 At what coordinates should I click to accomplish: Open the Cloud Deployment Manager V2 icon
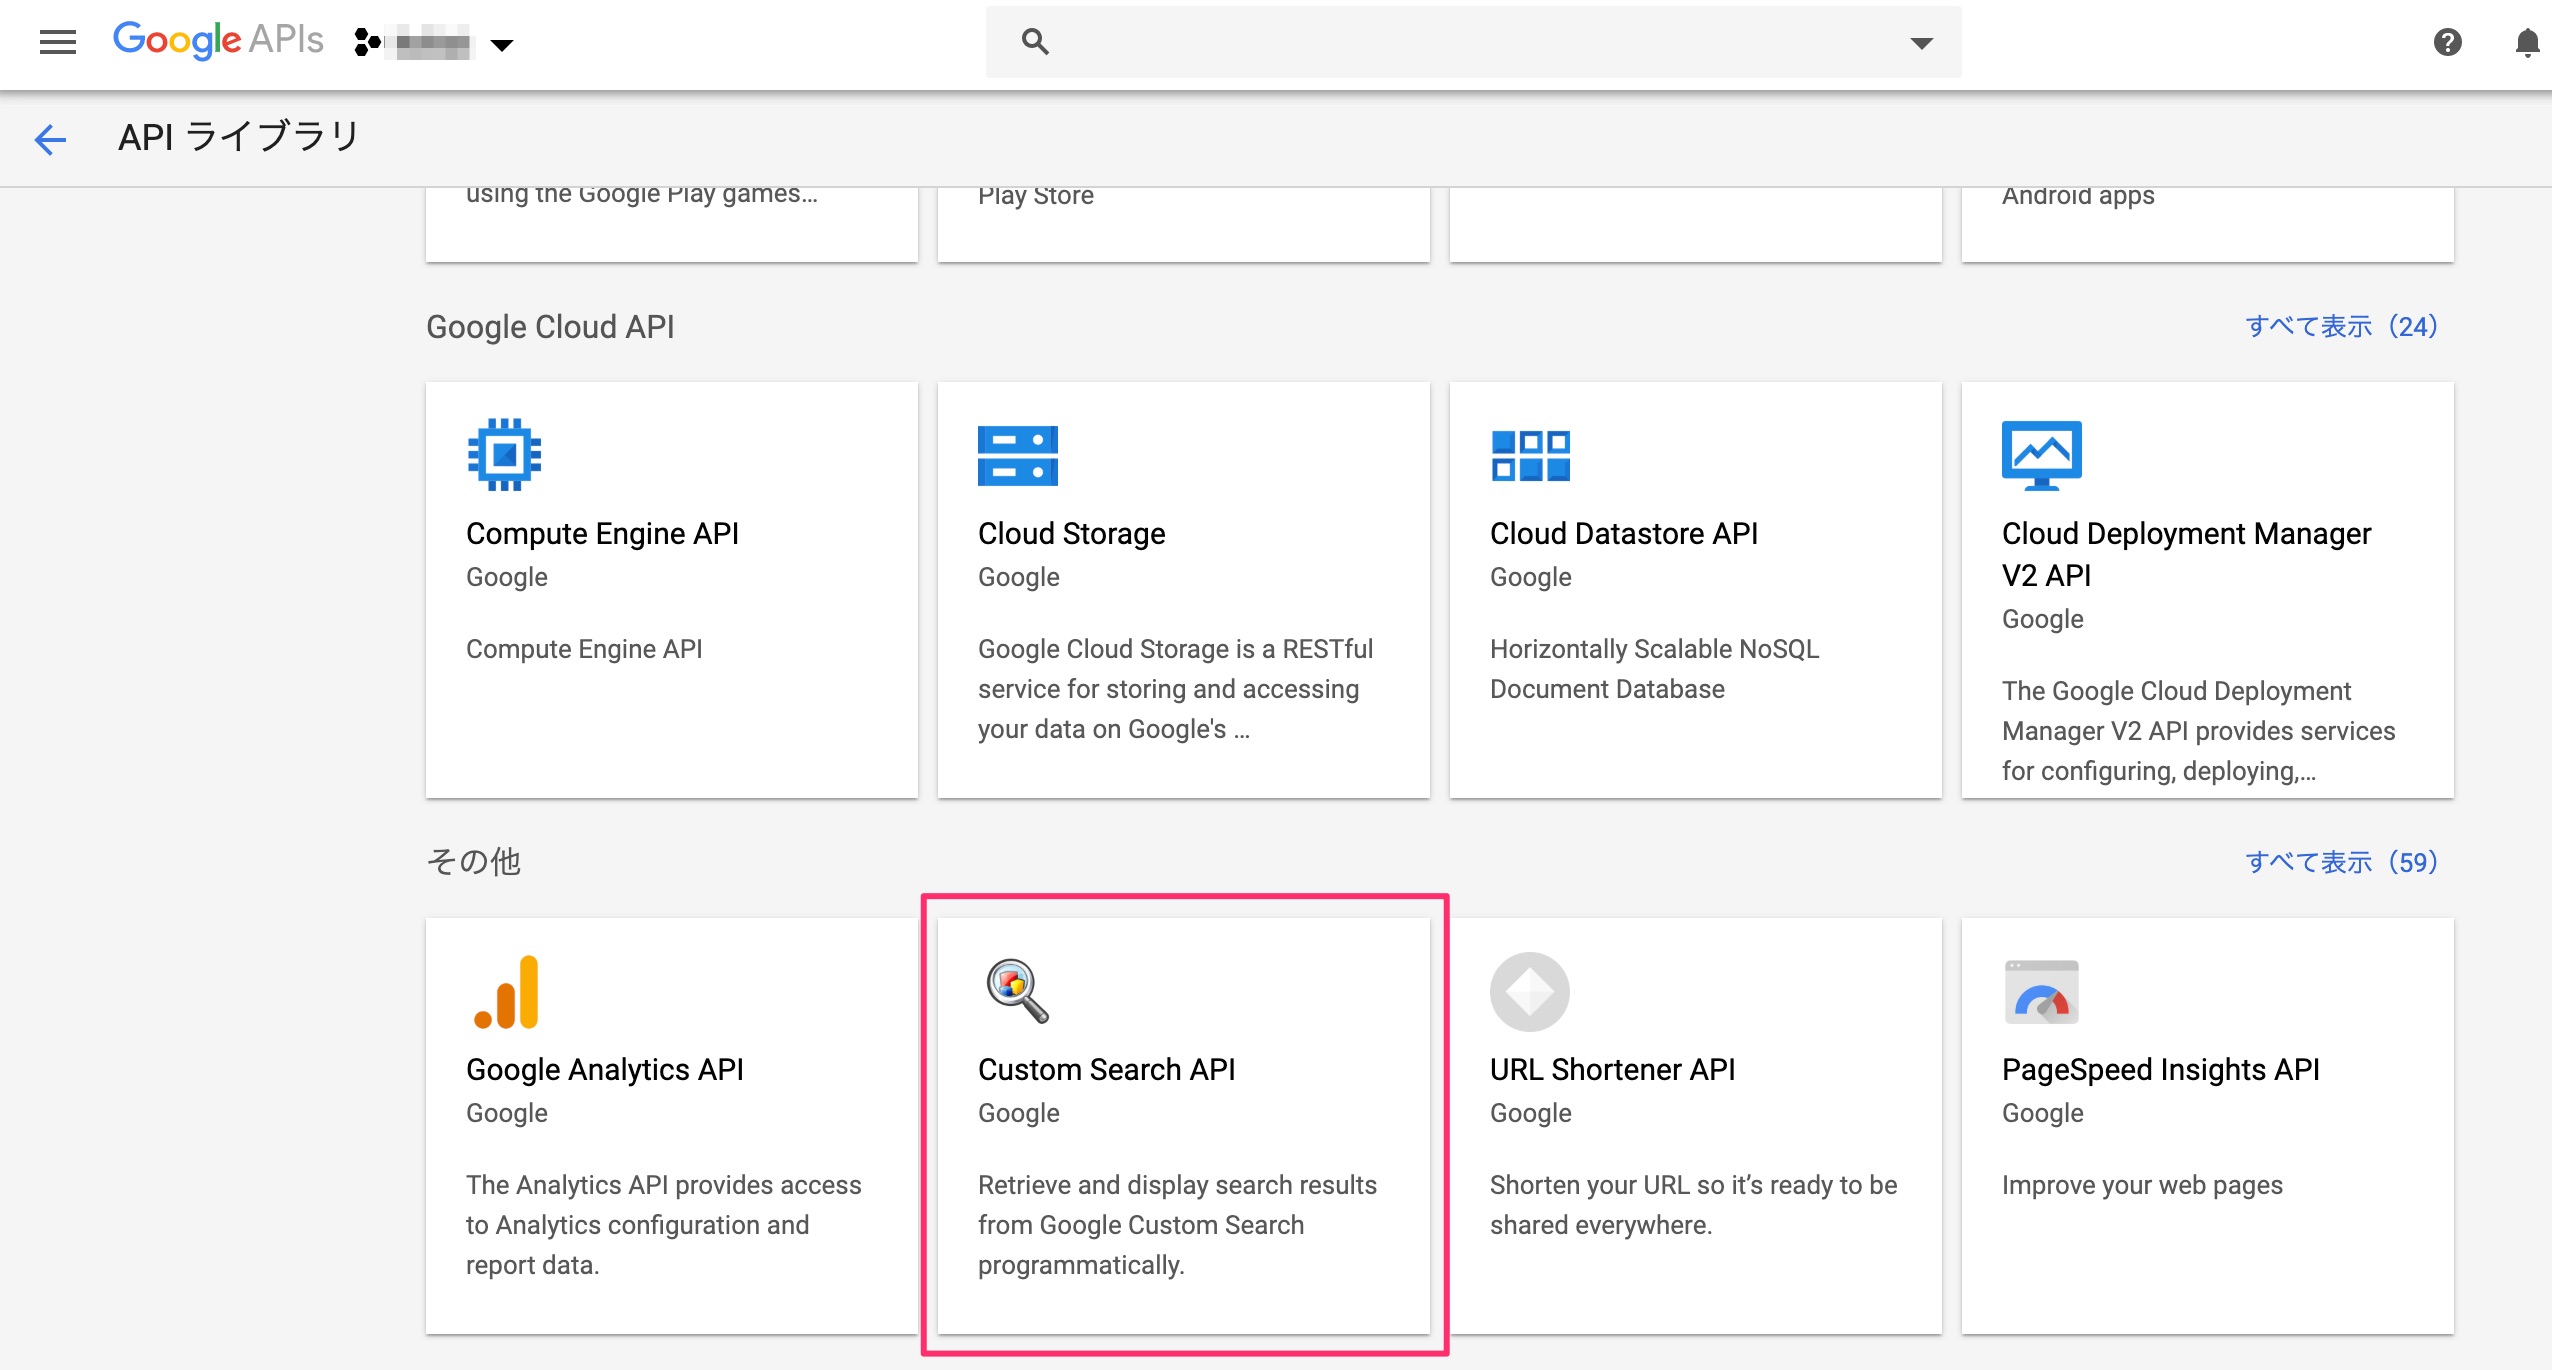(x=2040, y=455)
